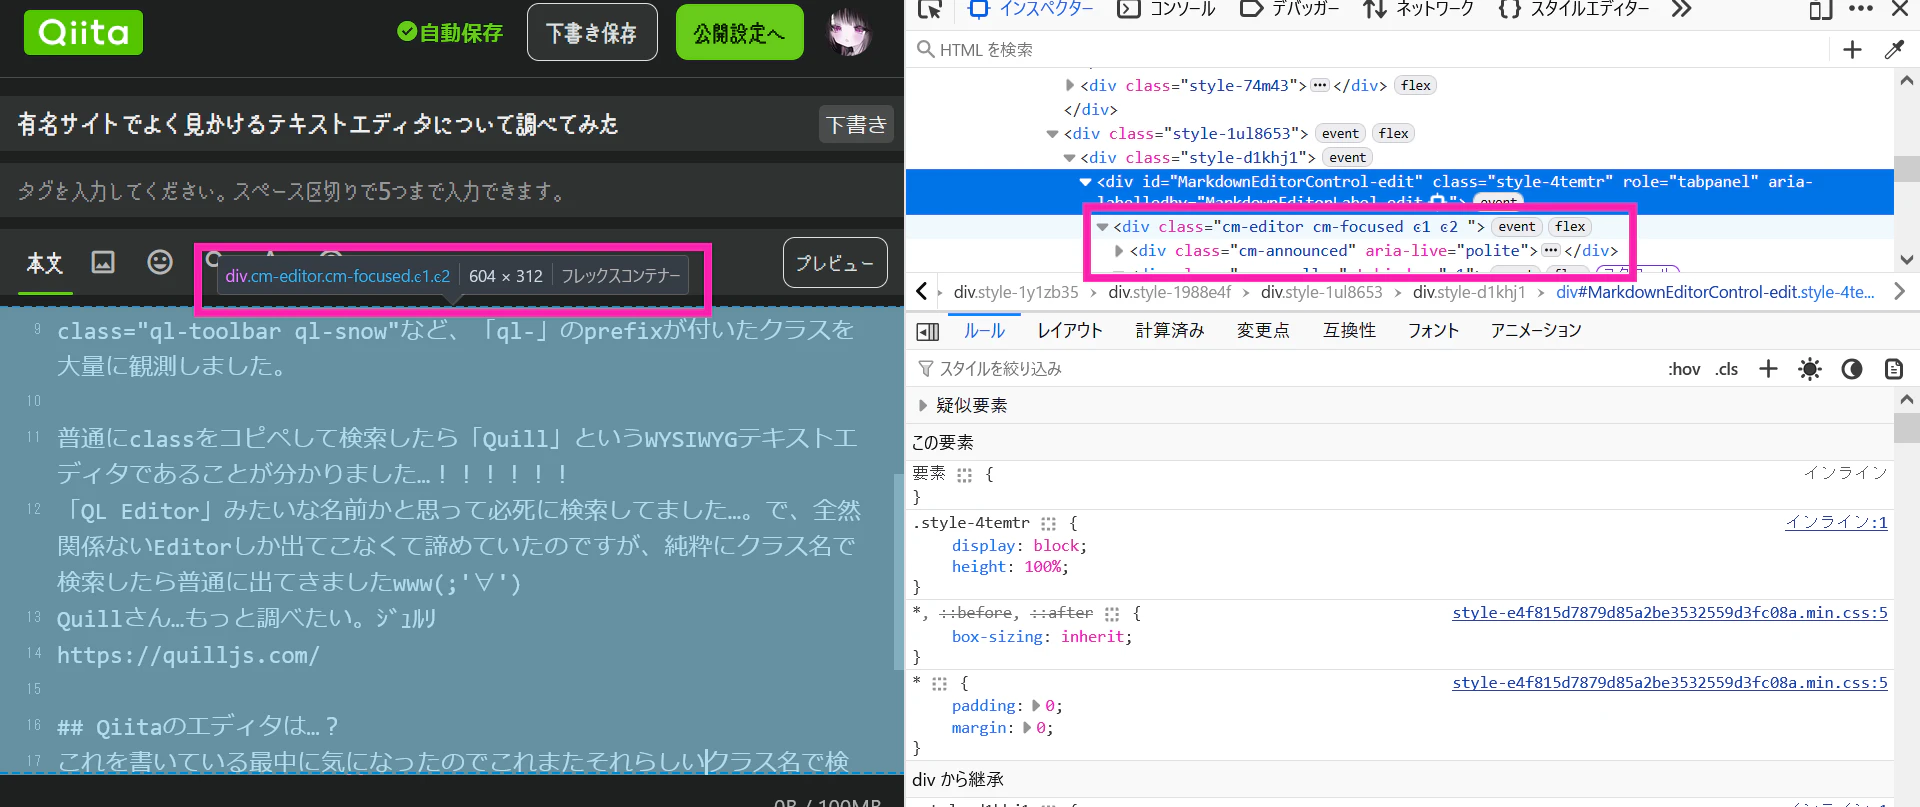Image resolution: width=1920 pixels, height=807 pixels.
Task: Toggle light color scheme simulation
Action: pos(1810,369)
